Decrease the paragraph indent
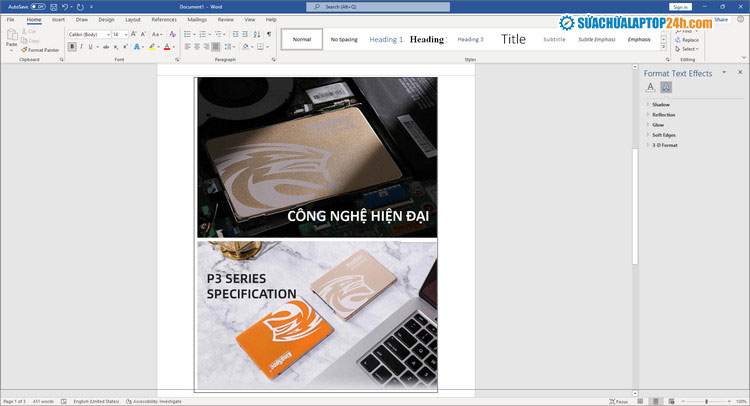Image resolution: width=750 pixels, height=406 pixels. 235,34
